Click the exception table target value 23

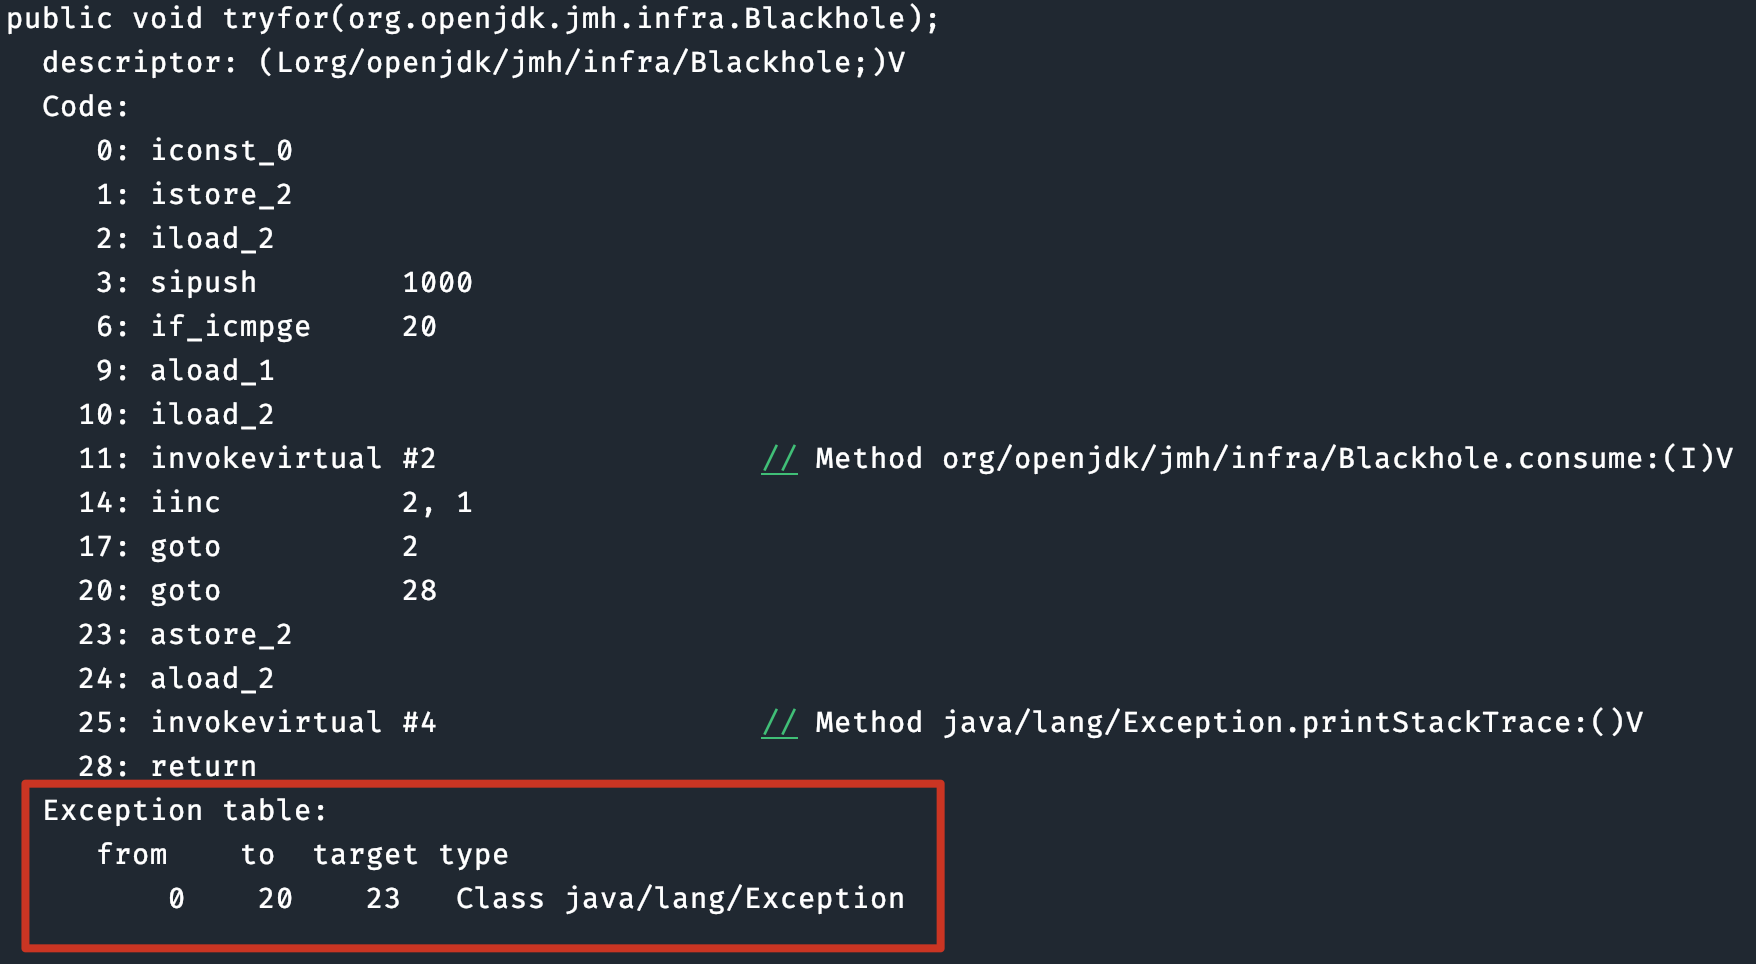(x=383, y=899)
